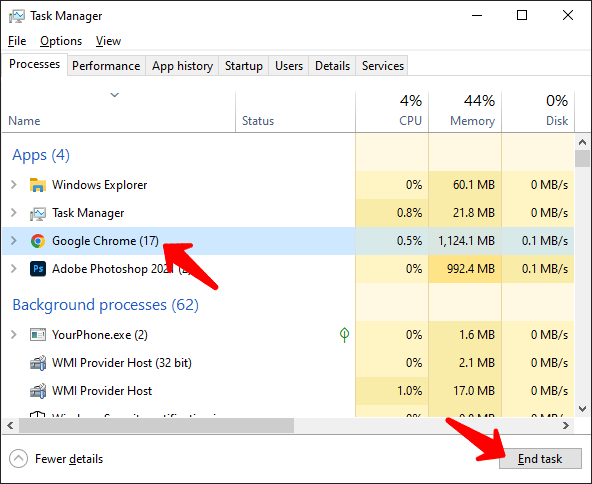Click the vertical scrollbar up arrow
The width and height of the screenshot is (592, 484).
coord(583,142)
